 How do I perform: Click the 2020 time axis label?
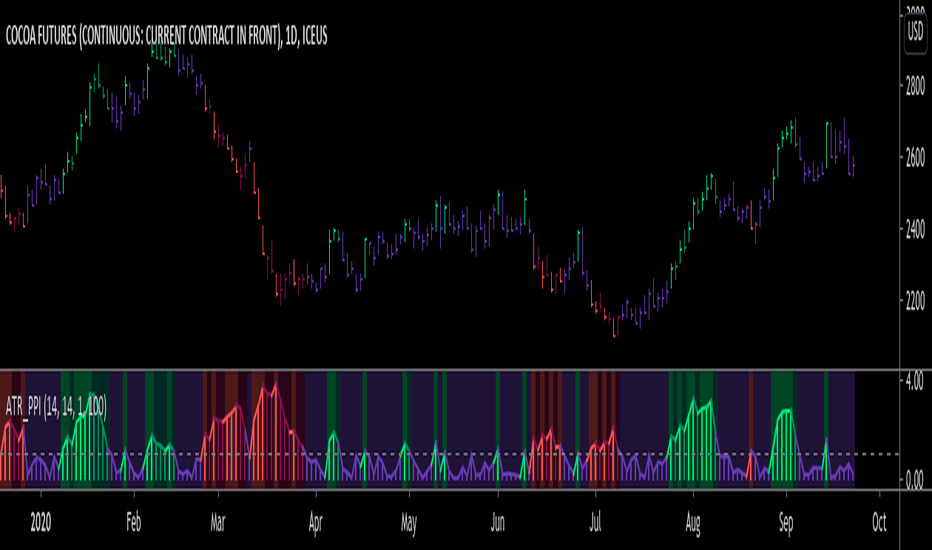coord(40,523)
